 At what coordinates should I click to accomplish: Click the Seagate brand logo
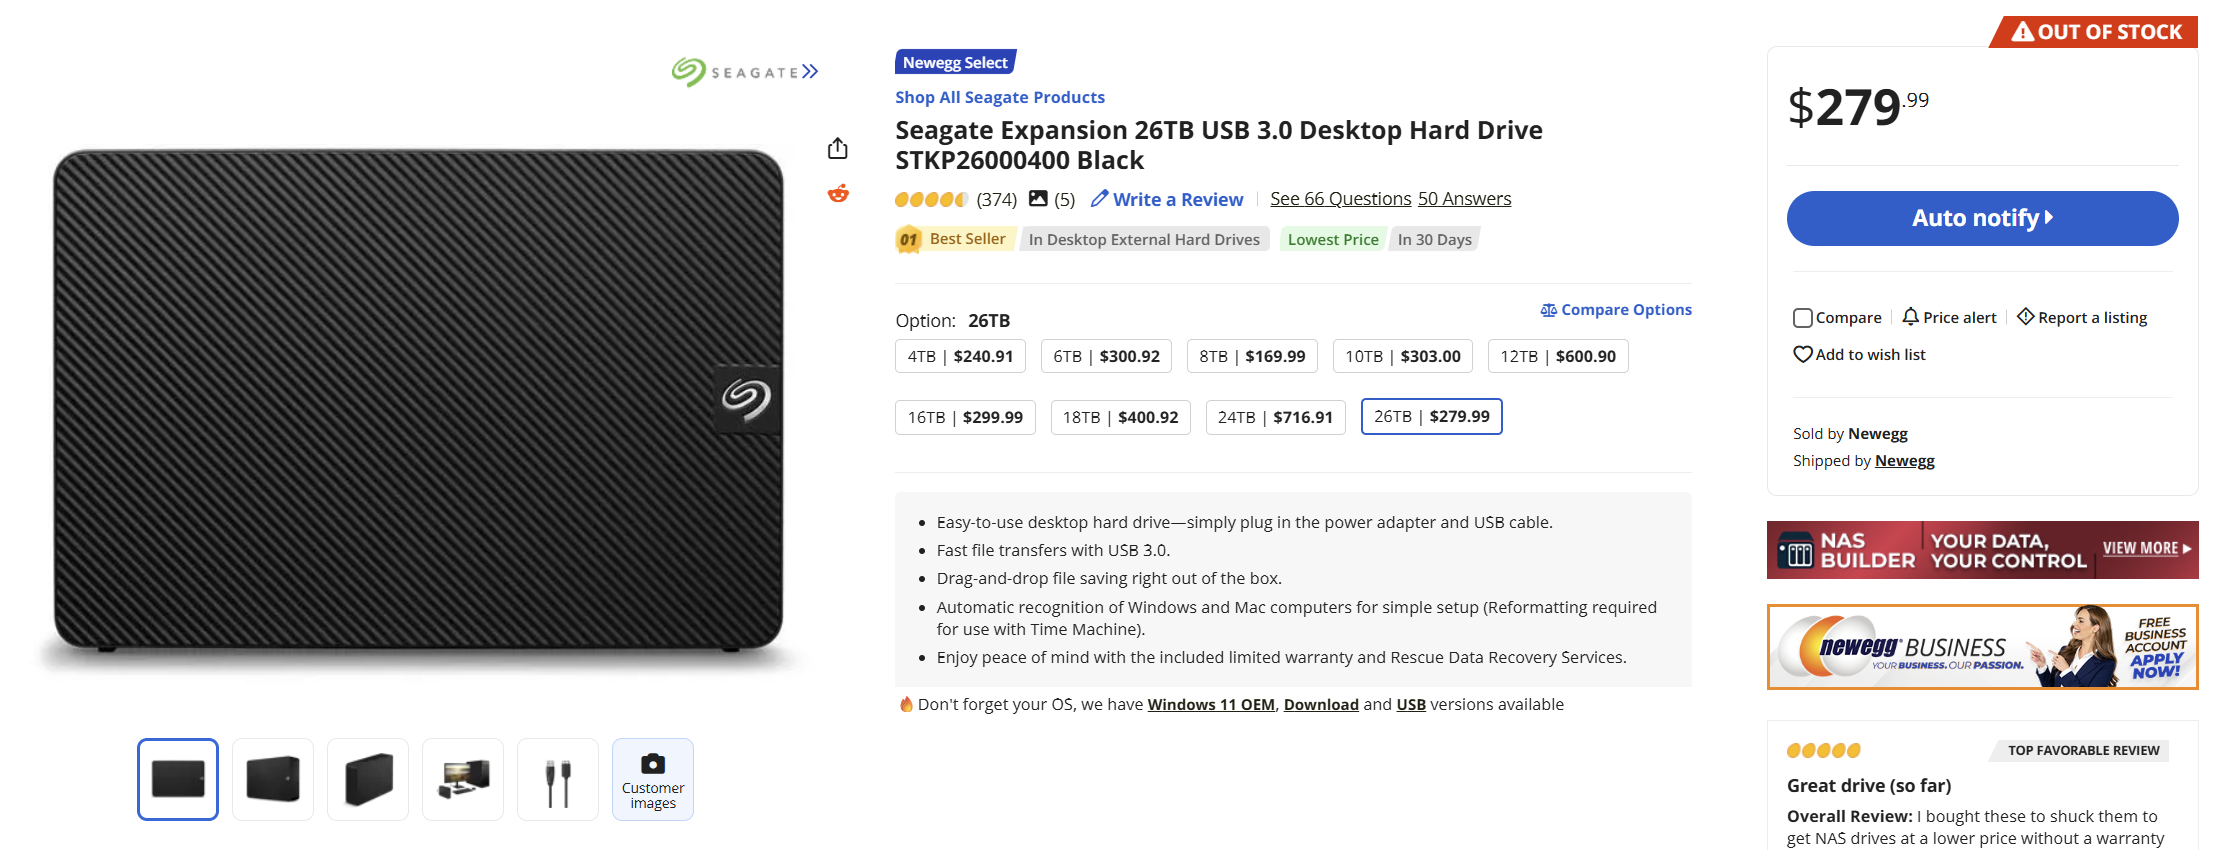tap(745, 72)
